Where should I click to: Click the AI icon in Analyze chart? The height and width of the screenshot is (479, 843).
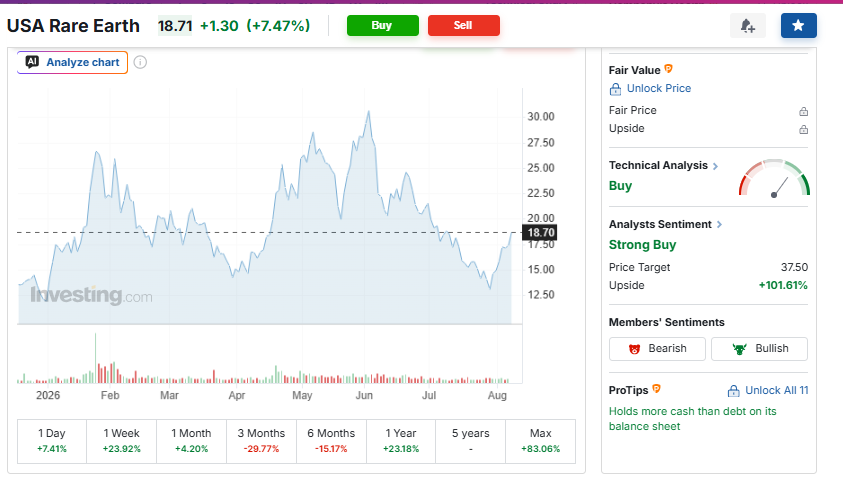tap(32, 62)
